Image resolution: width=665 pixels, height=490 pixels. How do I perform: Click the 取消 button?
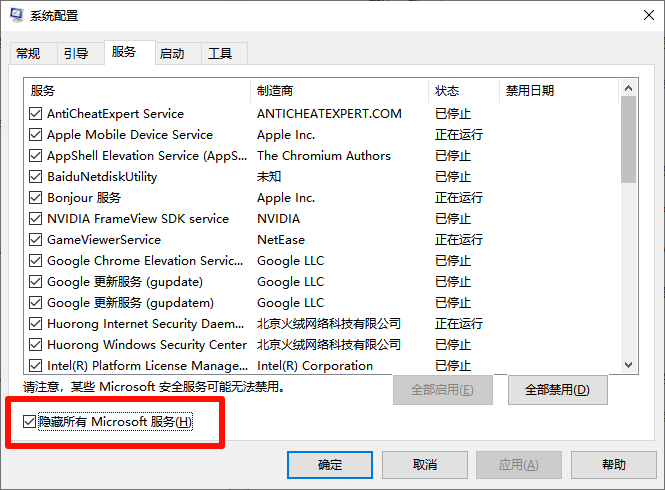[x=425, y=465]
